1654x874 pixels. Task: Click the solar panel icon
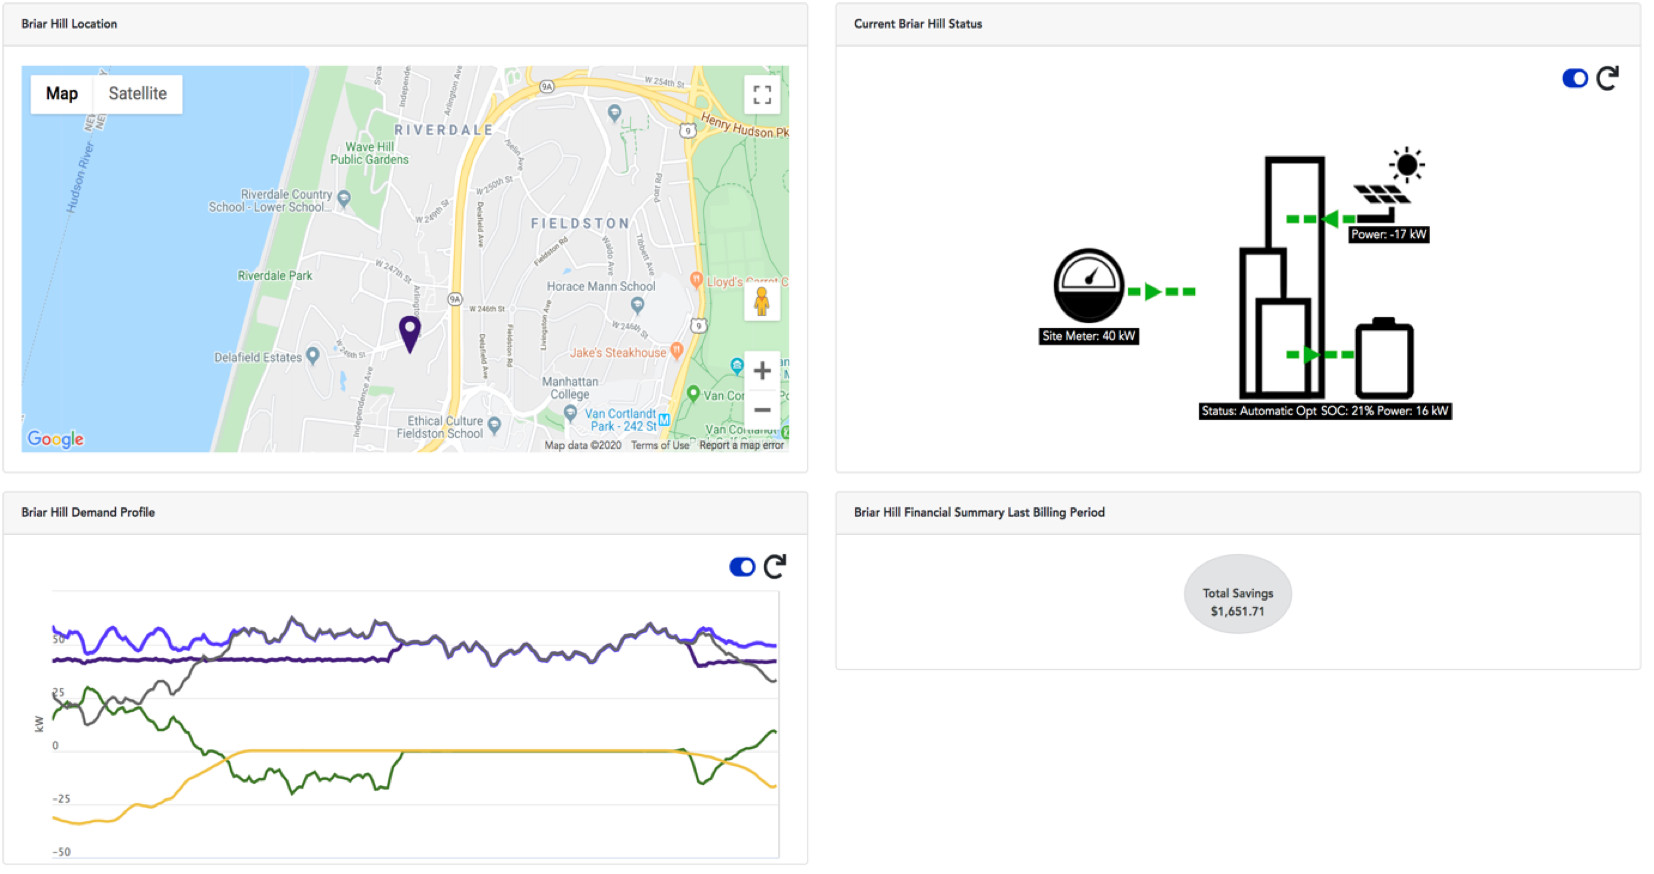pyautogui.click(x=1381, y=195)
